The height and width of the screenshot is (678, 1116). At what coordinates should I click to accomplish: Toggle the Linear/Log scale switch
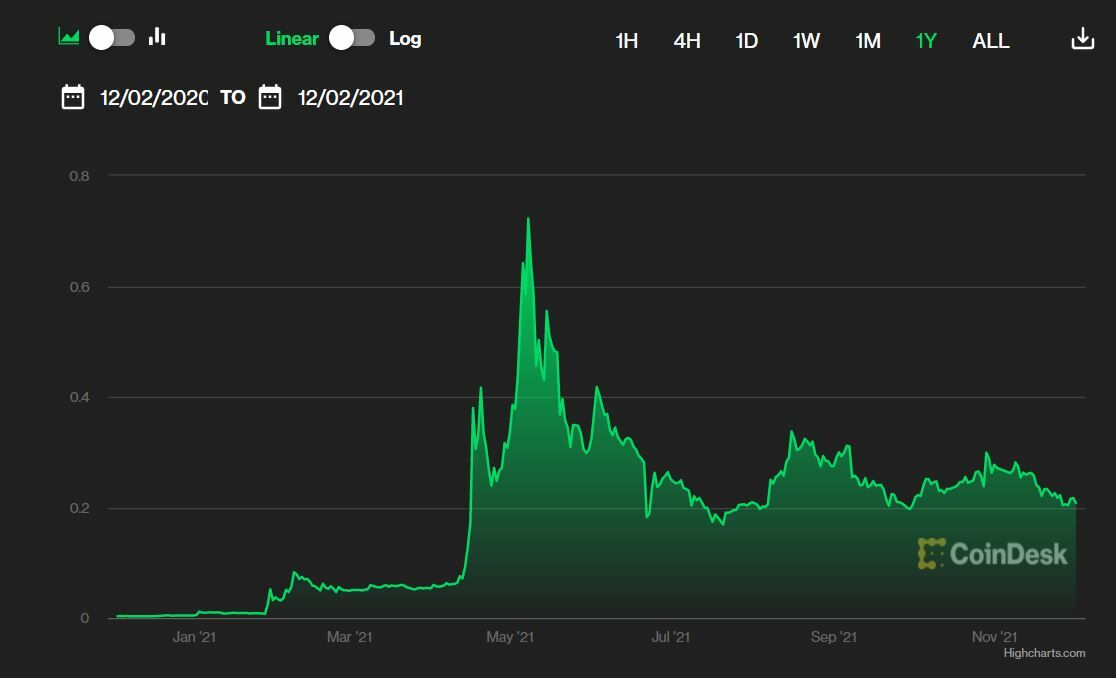point(352,38)
